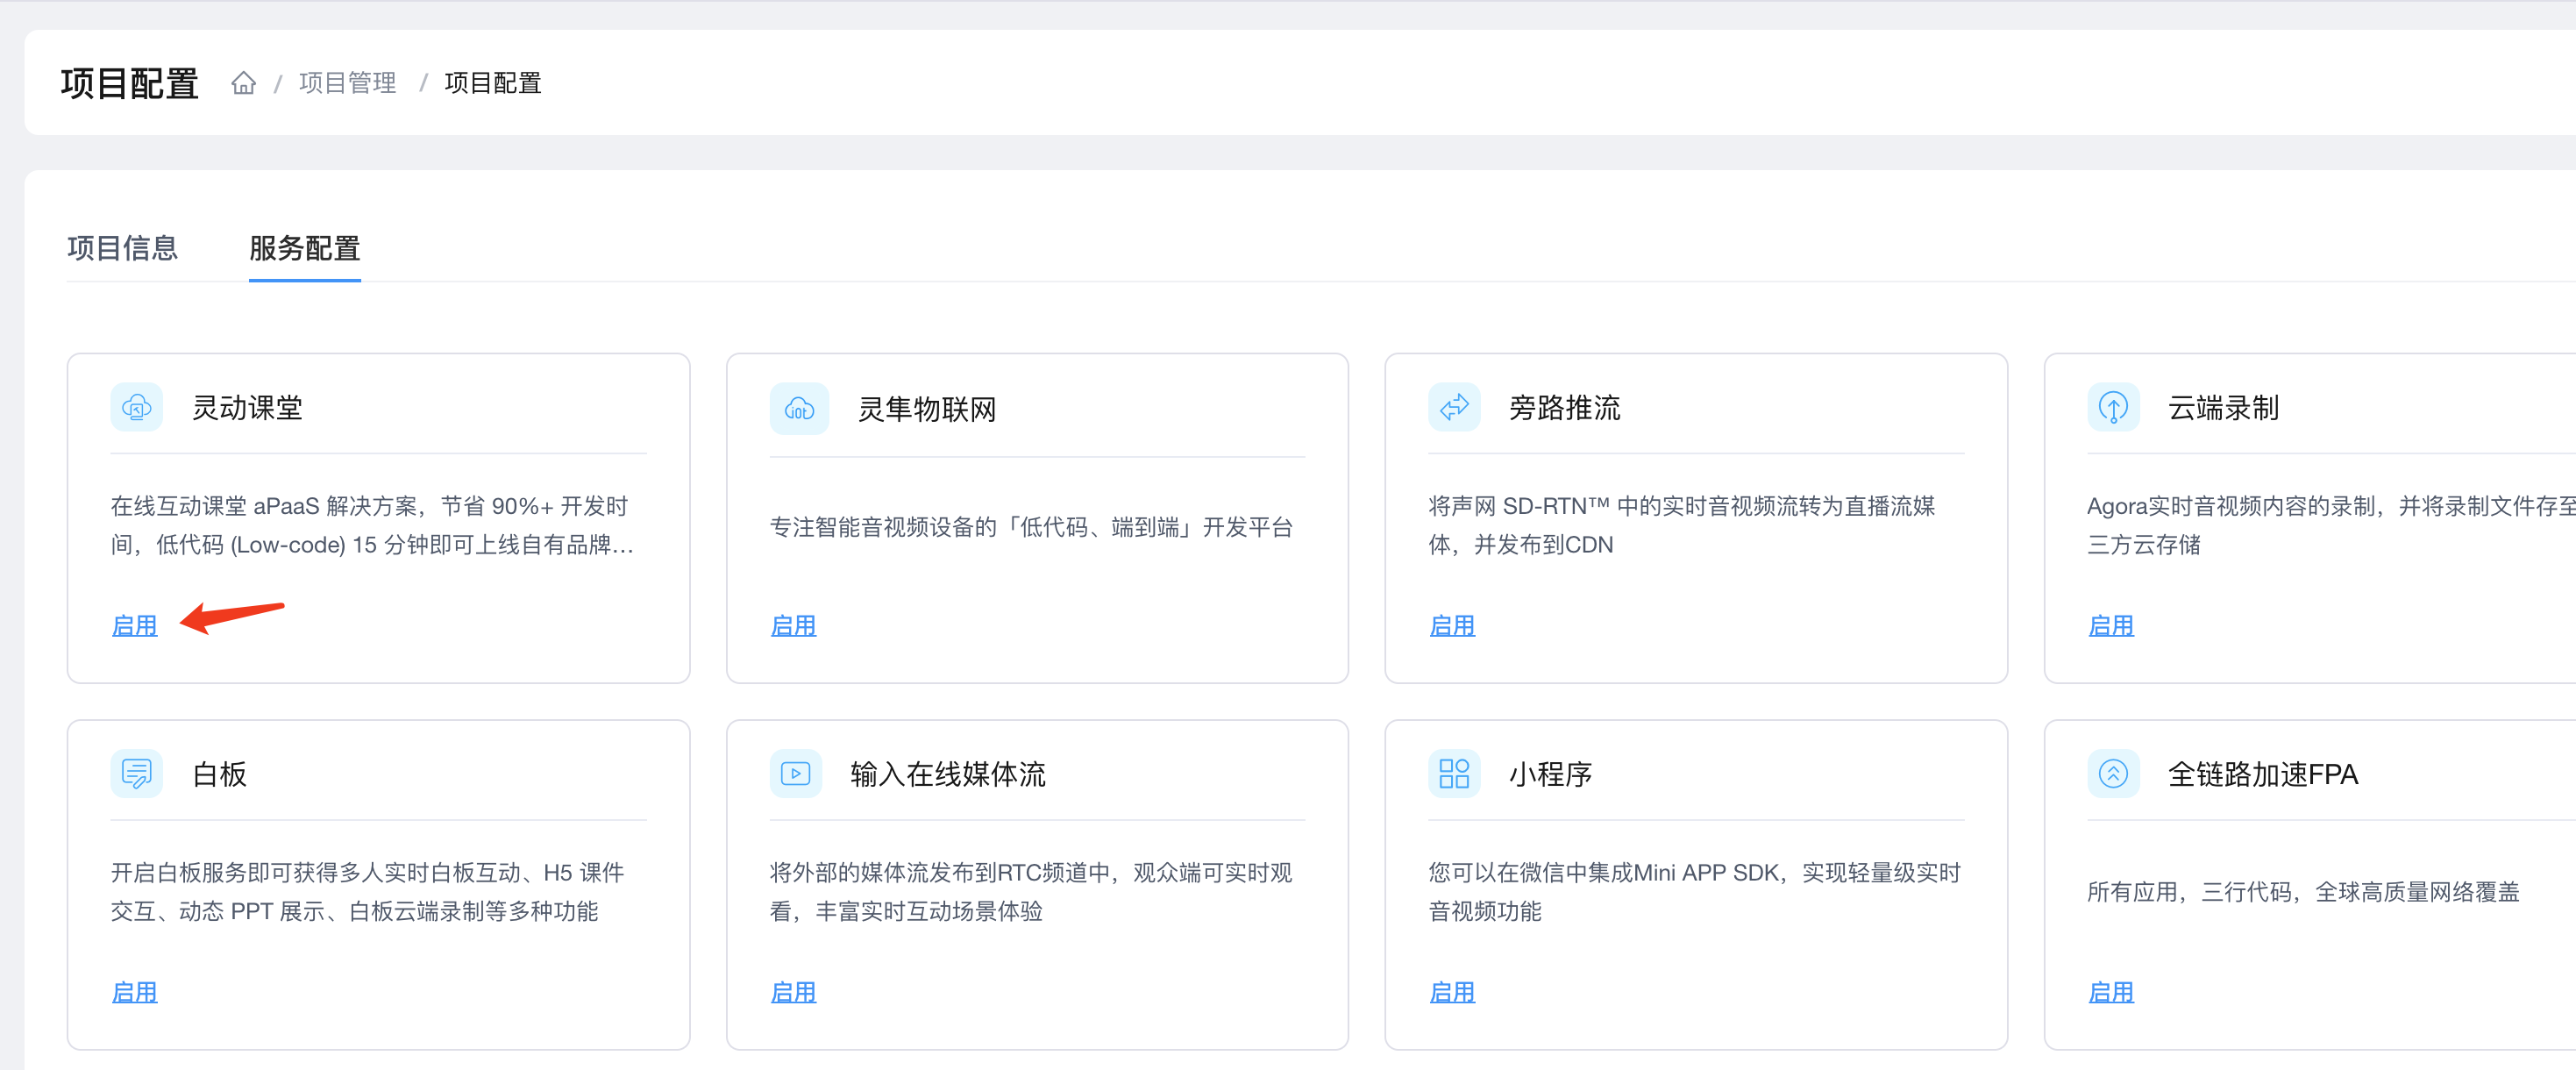Viewport: 2576px width, 1070px height.
Task: Enable 输入在线媒体流 service
Action: pyautogui.click(x=793, y=992)
